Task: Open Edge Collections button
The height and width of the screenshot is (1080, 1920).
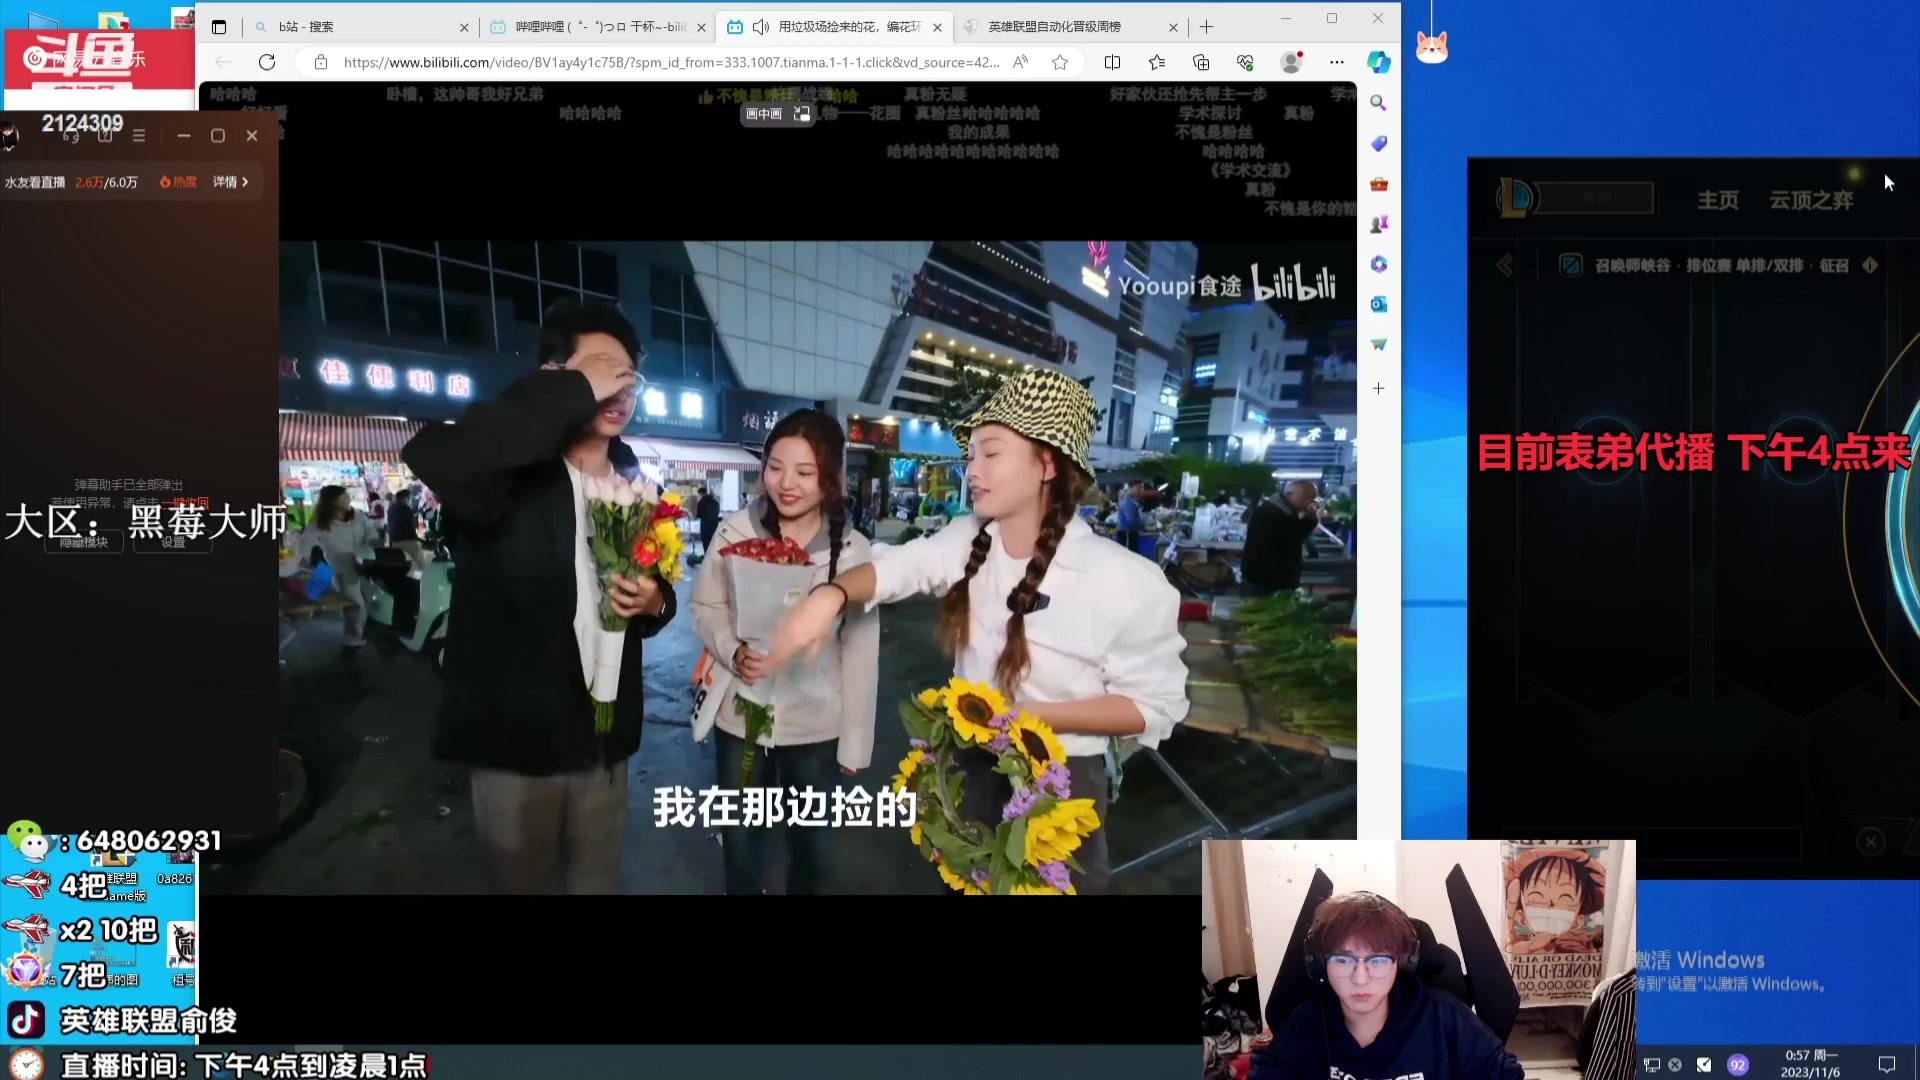Action: click(1201, 62)
